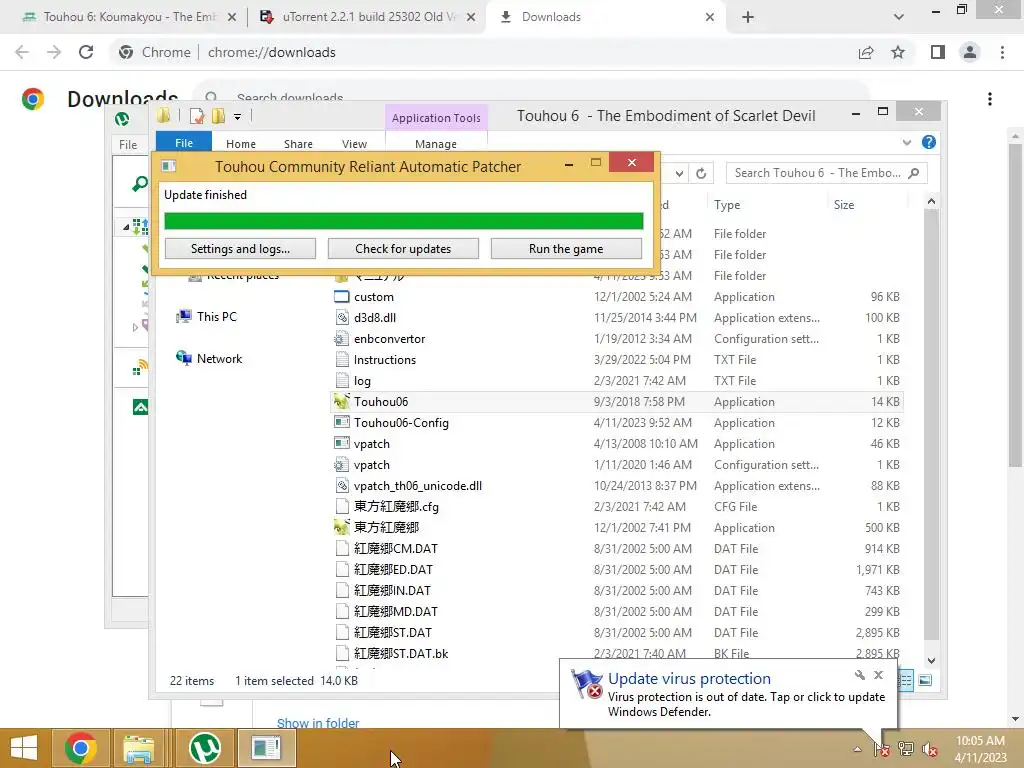Click Show in folder link in Downloads
This screenshot has width=1024, height=768.
[318, 723]
